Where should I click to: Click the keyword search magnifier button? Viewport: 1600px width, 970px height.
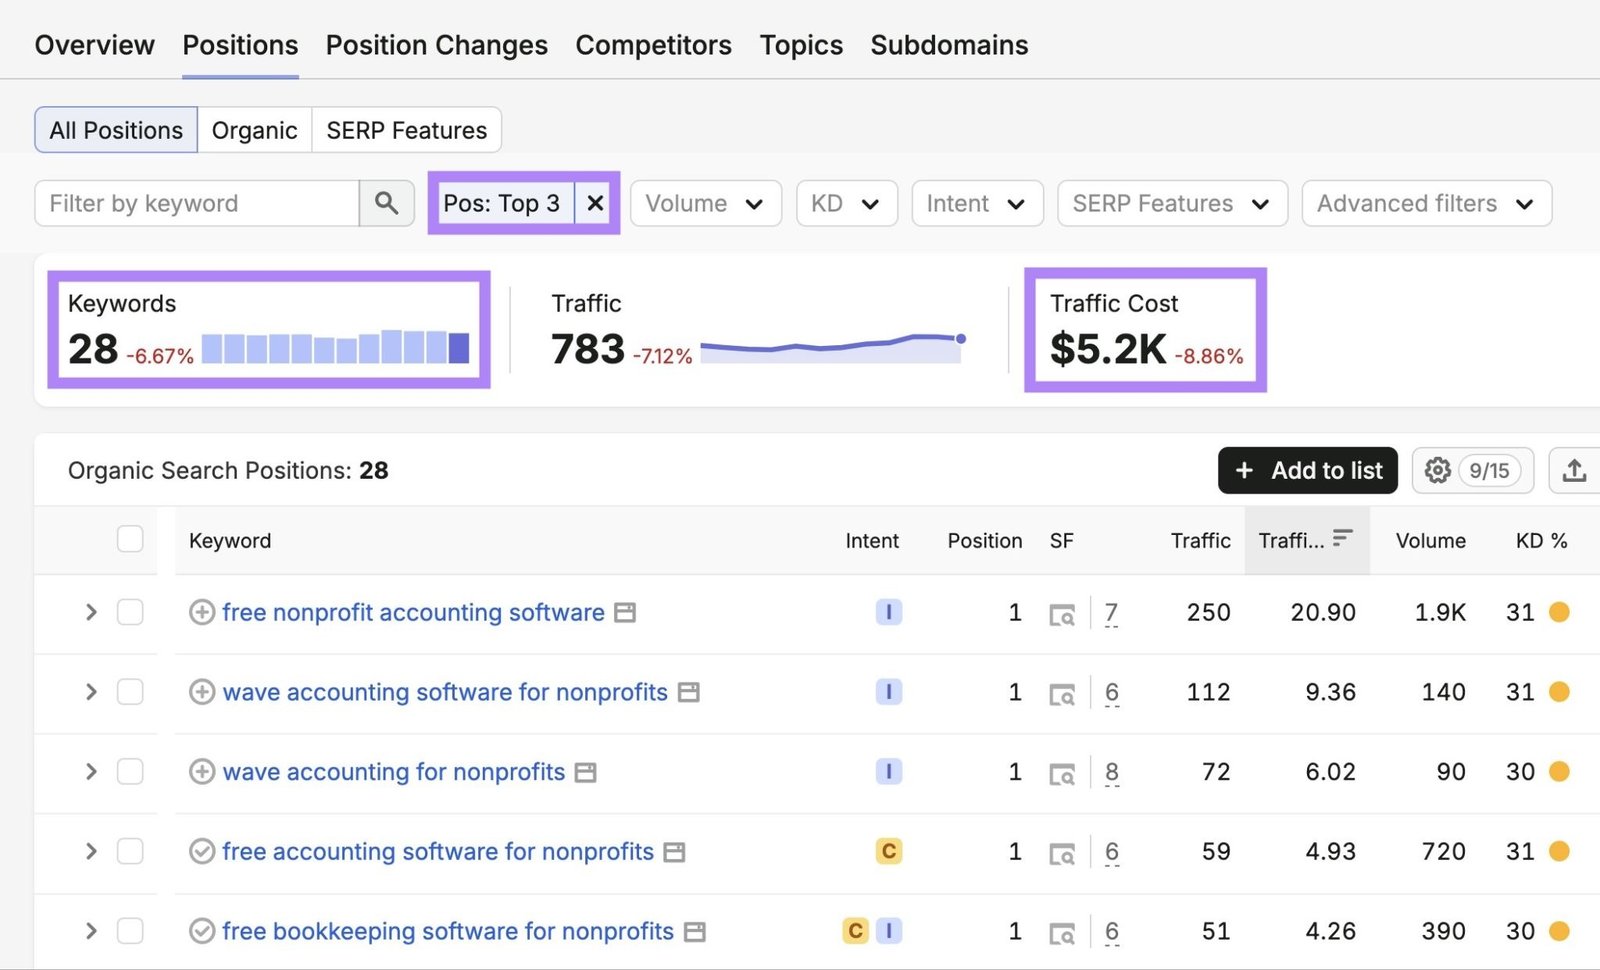point(387,203)
